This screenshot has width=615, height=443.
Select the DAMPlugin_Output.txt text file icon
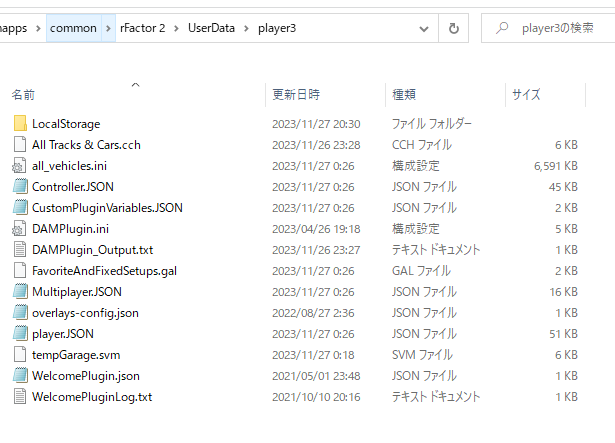coord(20,250)
